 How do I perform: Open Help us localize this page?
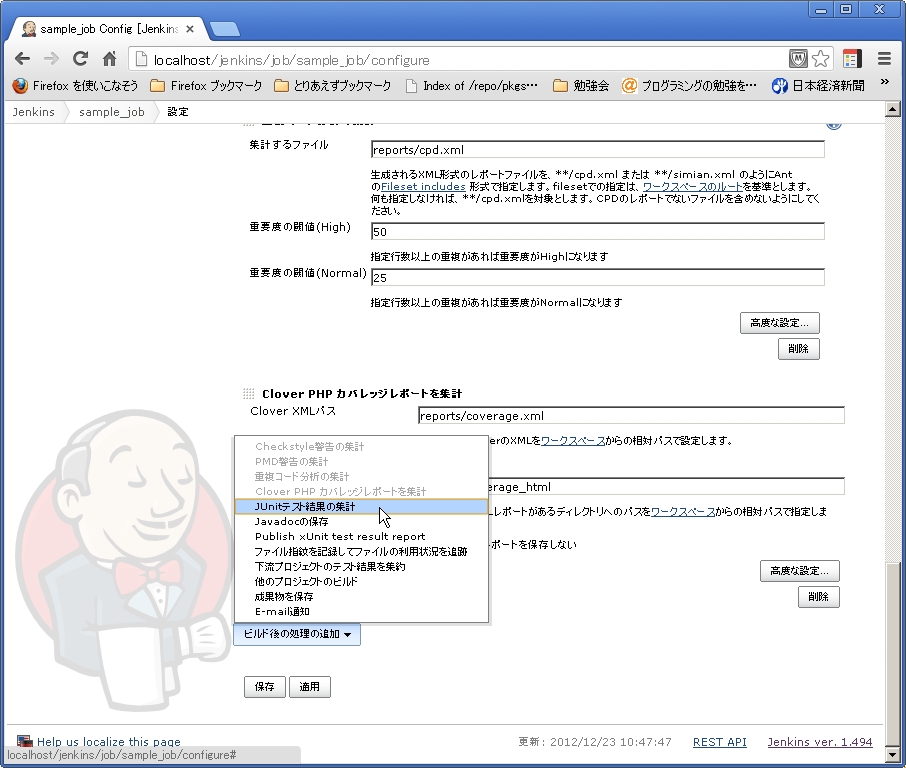[109, 741]
